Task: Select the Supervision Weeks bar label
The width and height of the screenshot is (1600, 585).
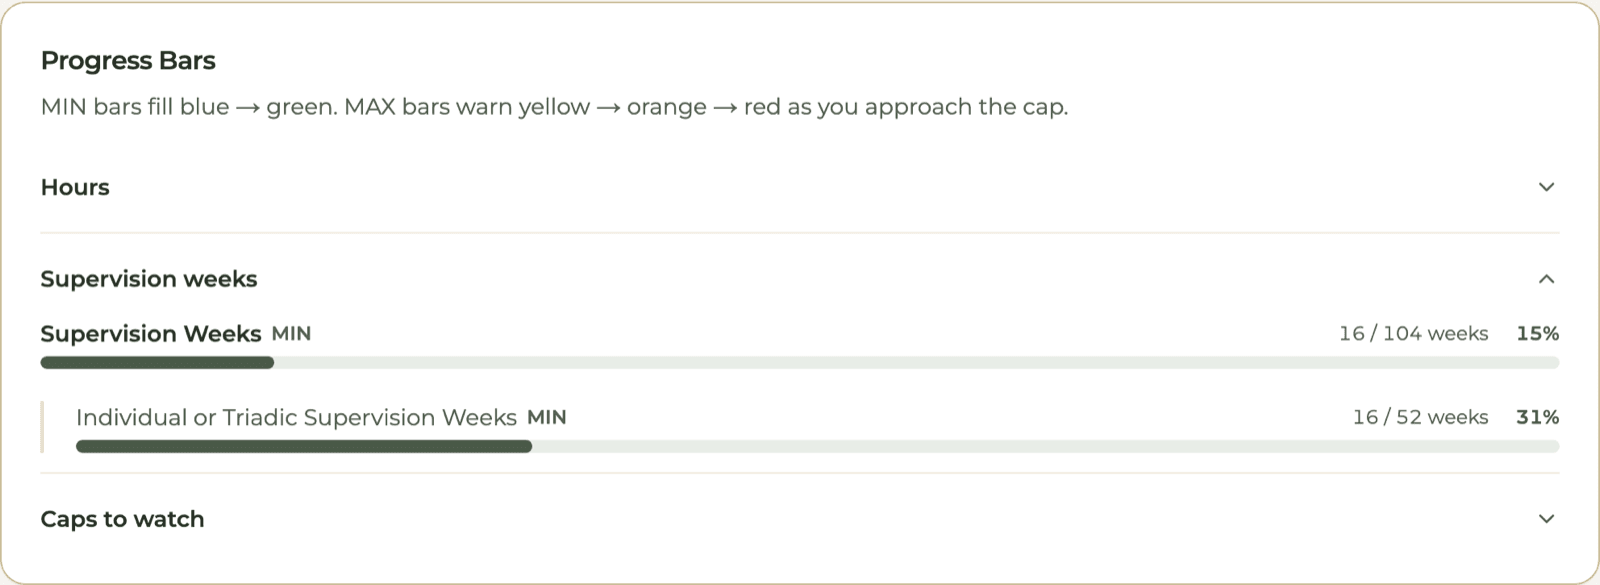Action: click(x=151, y=334)
